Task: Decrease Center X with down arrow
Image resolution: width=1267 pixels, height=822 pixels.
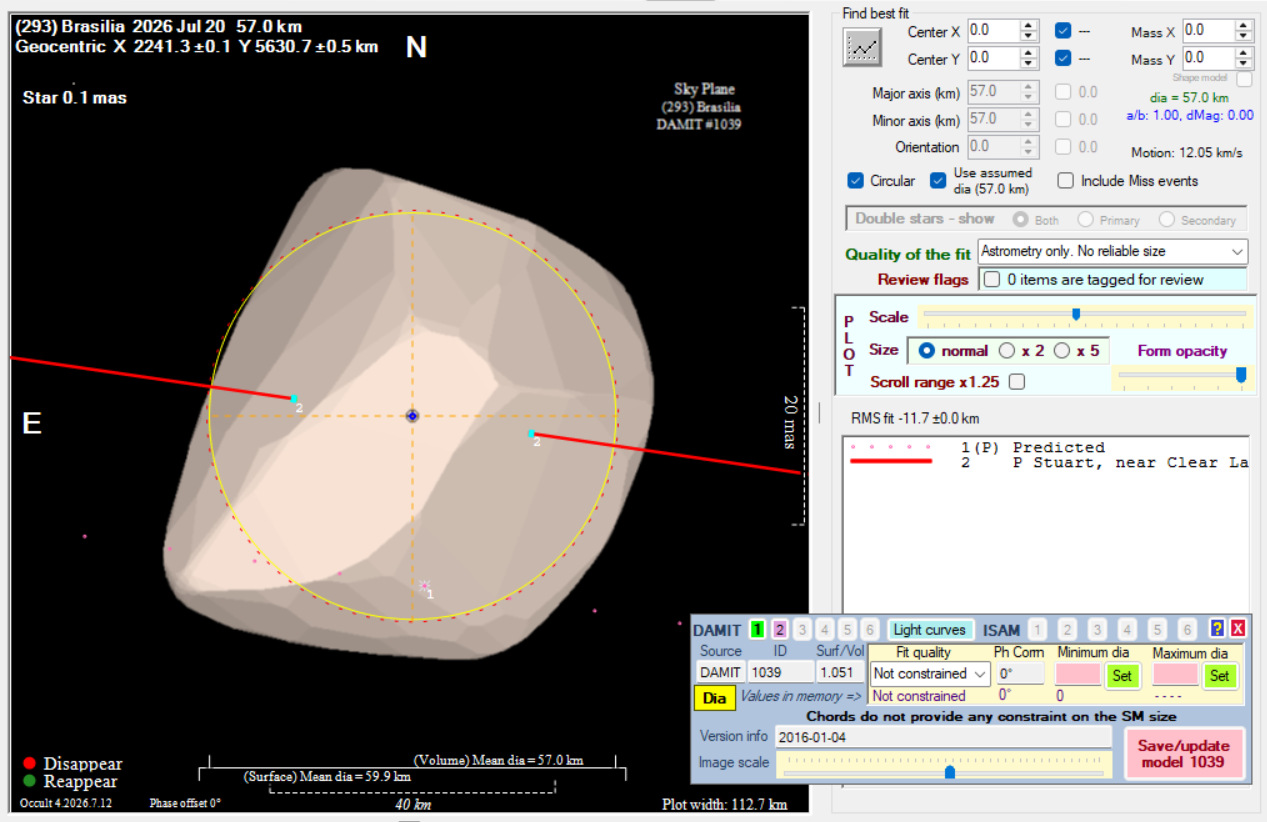Action: pyautogui.click(x=1029, y=36)
